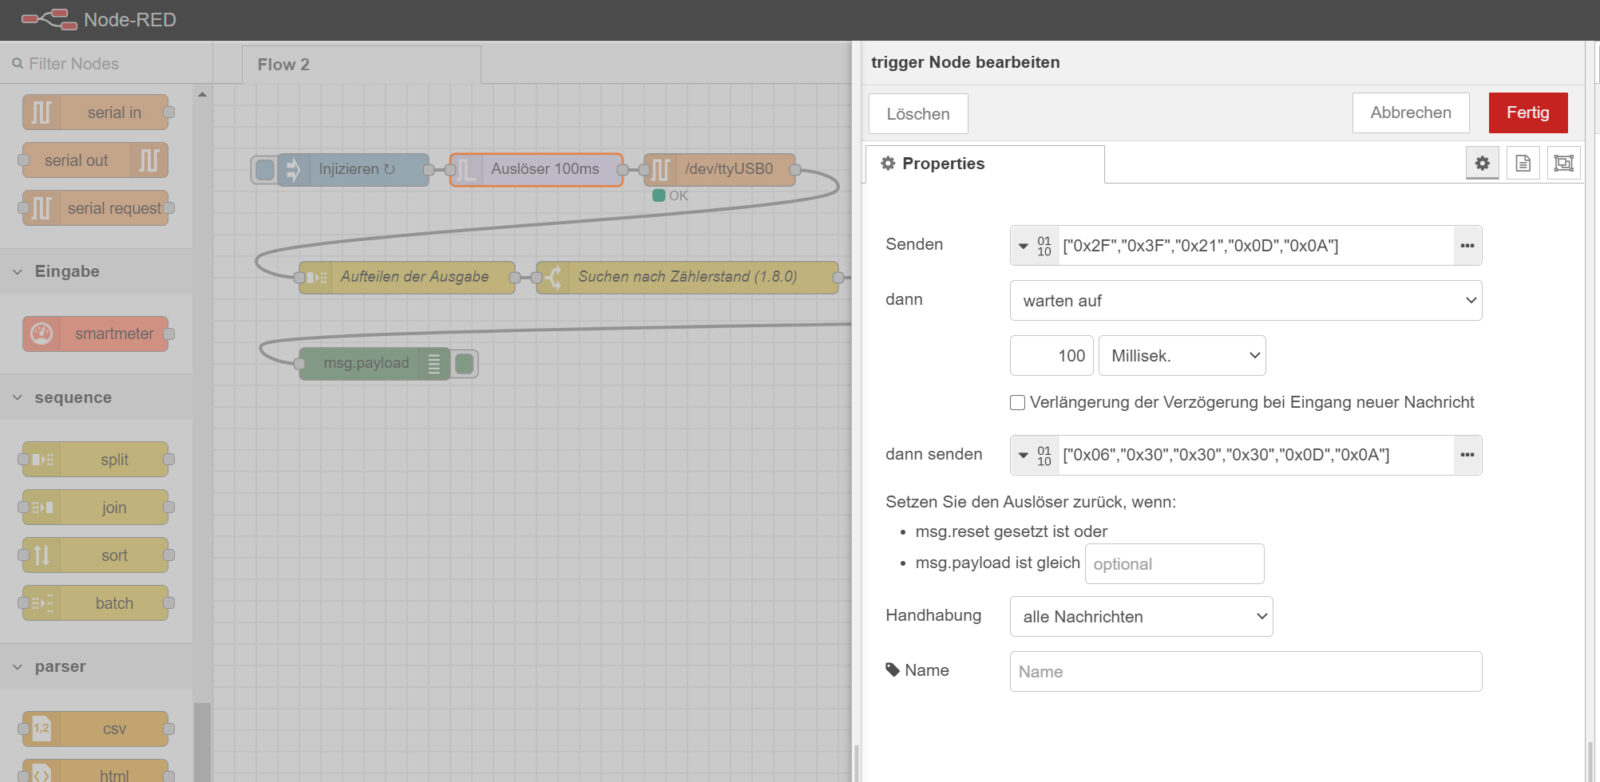
Task: Open the Millisek. time unit dropdown
Action: click(1182, 356)
